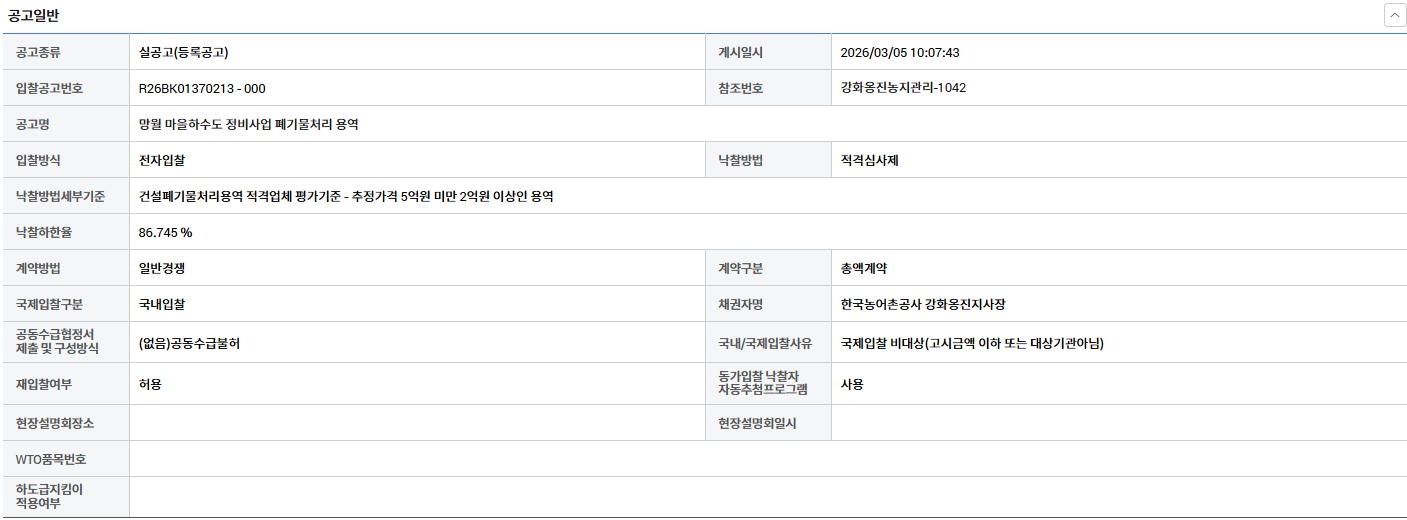
Task: Click the 86.745 % lower limit rate value
Action: (165, 232)
